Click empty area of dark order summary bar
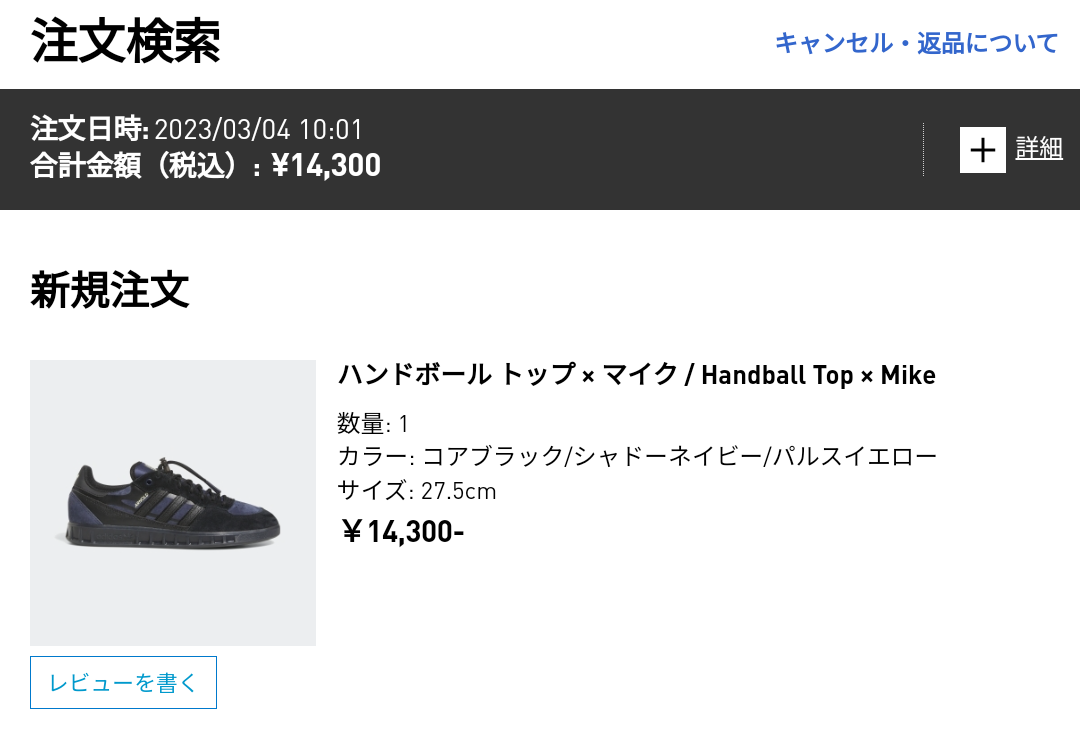This screenshot has height=748, width=1080. (x=650, y=150)
